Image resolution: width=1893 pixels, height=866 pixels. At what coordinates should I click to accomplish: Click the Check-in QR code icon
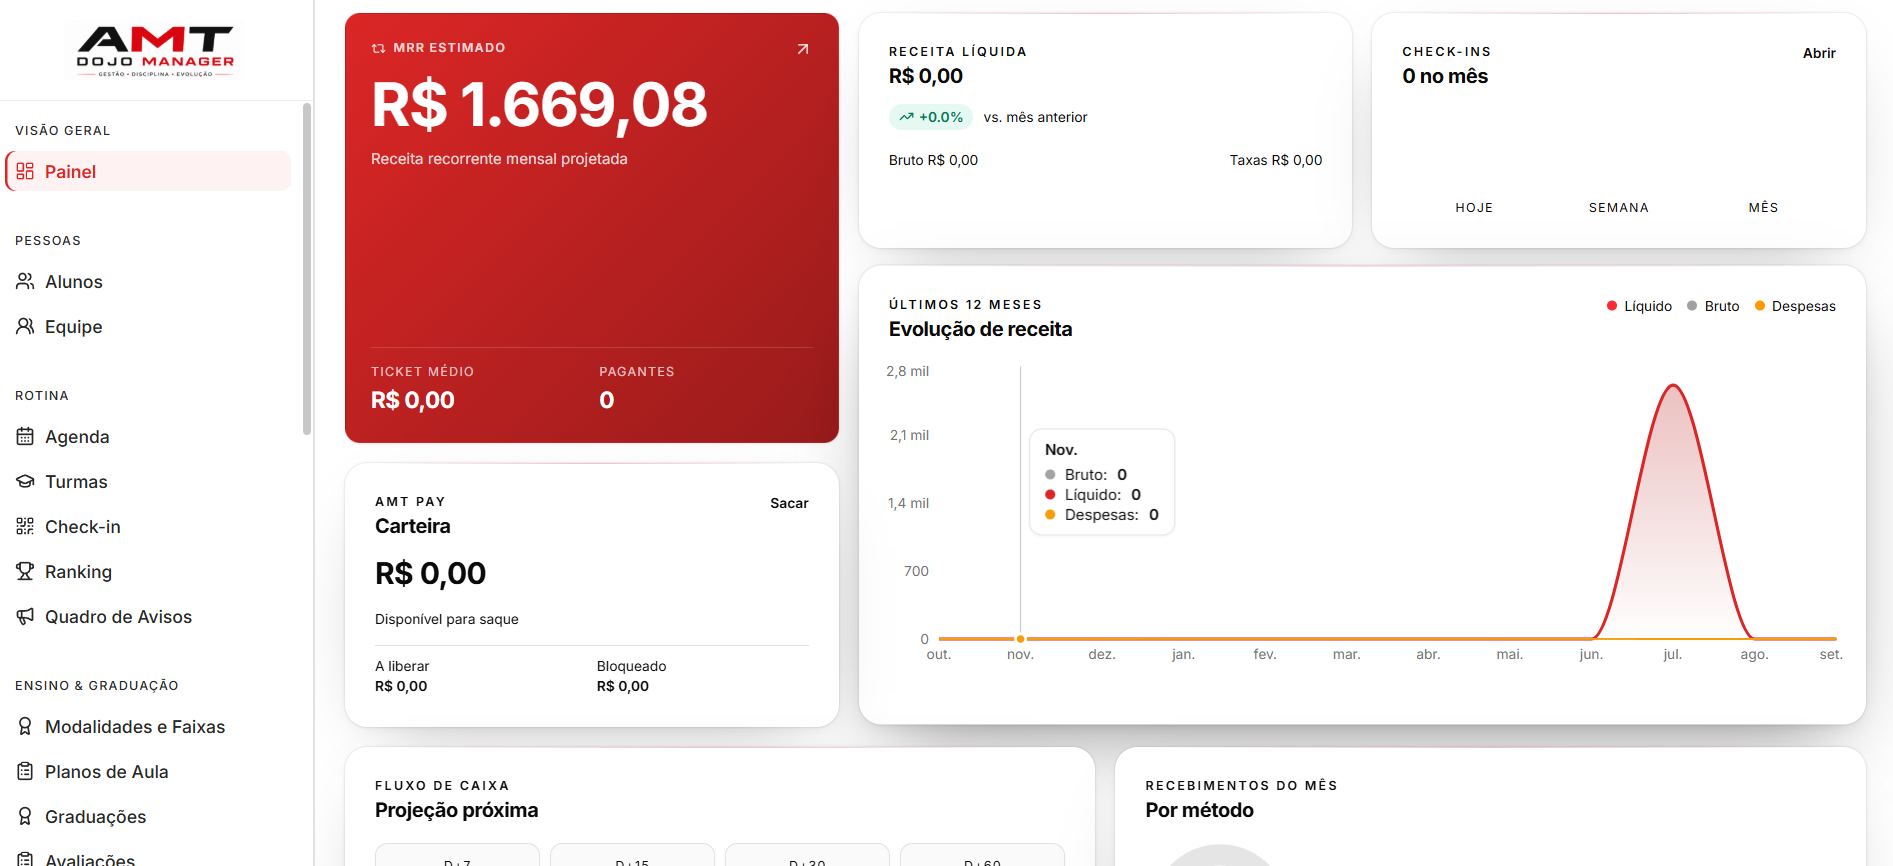(x=25, y=526)
